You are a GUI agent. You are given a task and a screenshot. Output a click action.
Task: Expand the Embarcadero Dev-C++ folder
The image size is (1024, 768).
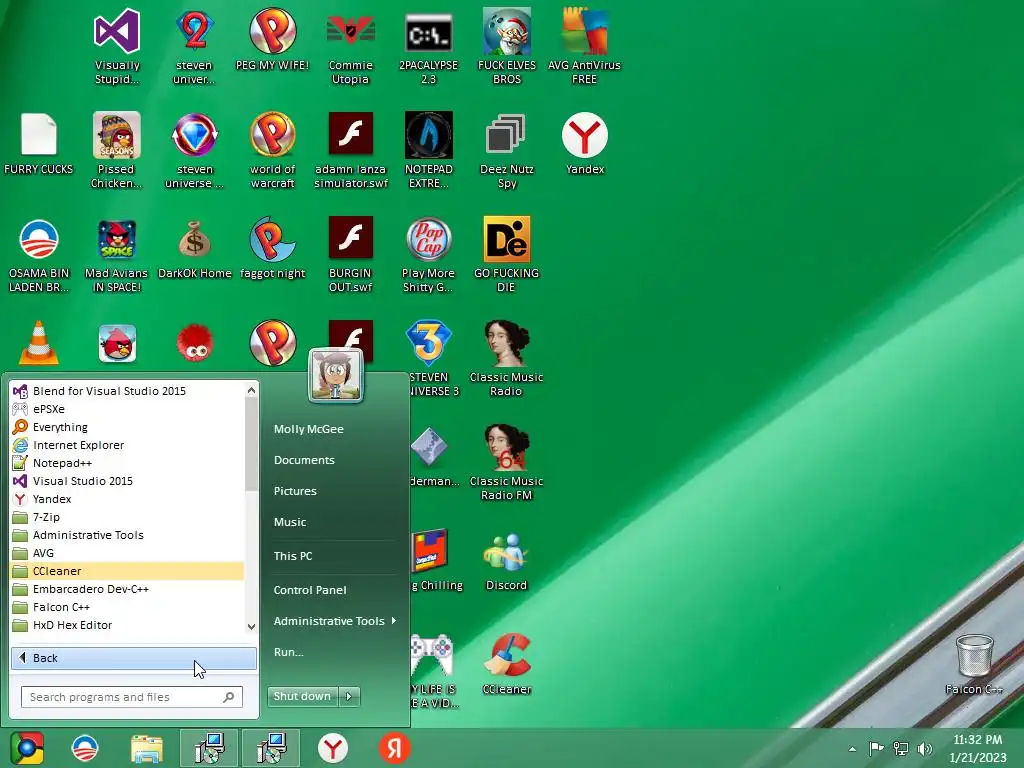click(127, 588)
